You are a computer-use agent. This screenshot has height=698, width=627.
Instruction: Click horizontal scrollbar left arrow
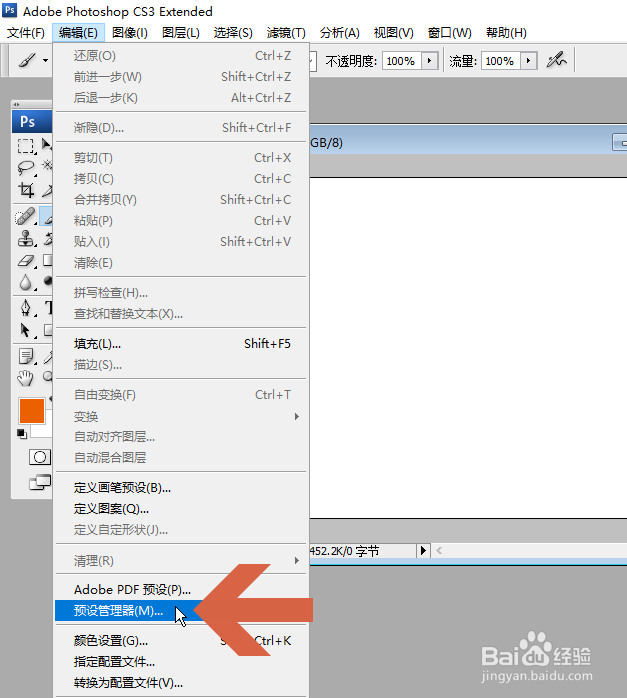pos(439,551)
